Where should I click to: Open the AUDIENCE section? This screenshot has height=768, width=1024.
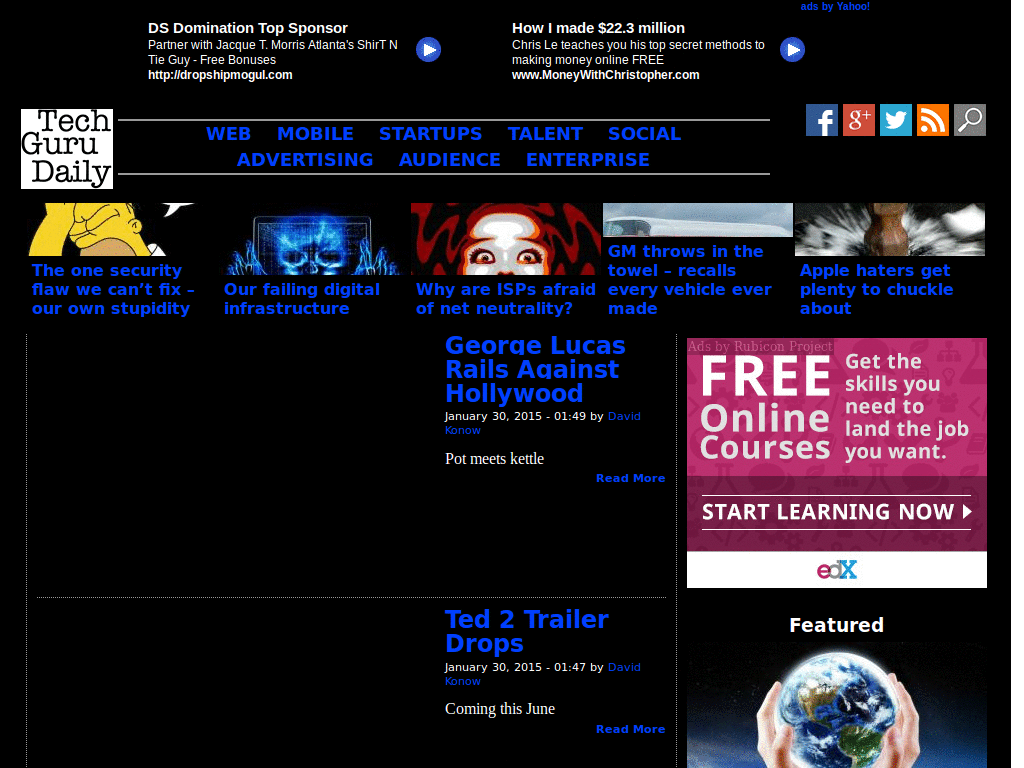click(x=450, y=160)
